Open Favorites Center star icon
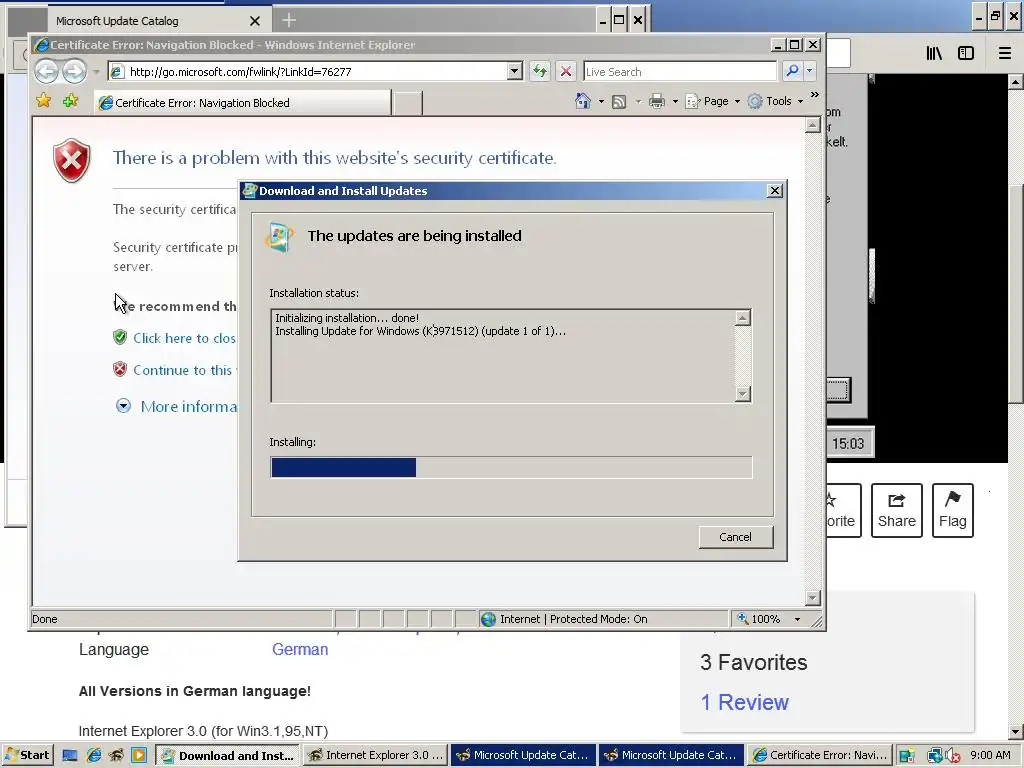 pyautogui.click(x=44, y=101)
